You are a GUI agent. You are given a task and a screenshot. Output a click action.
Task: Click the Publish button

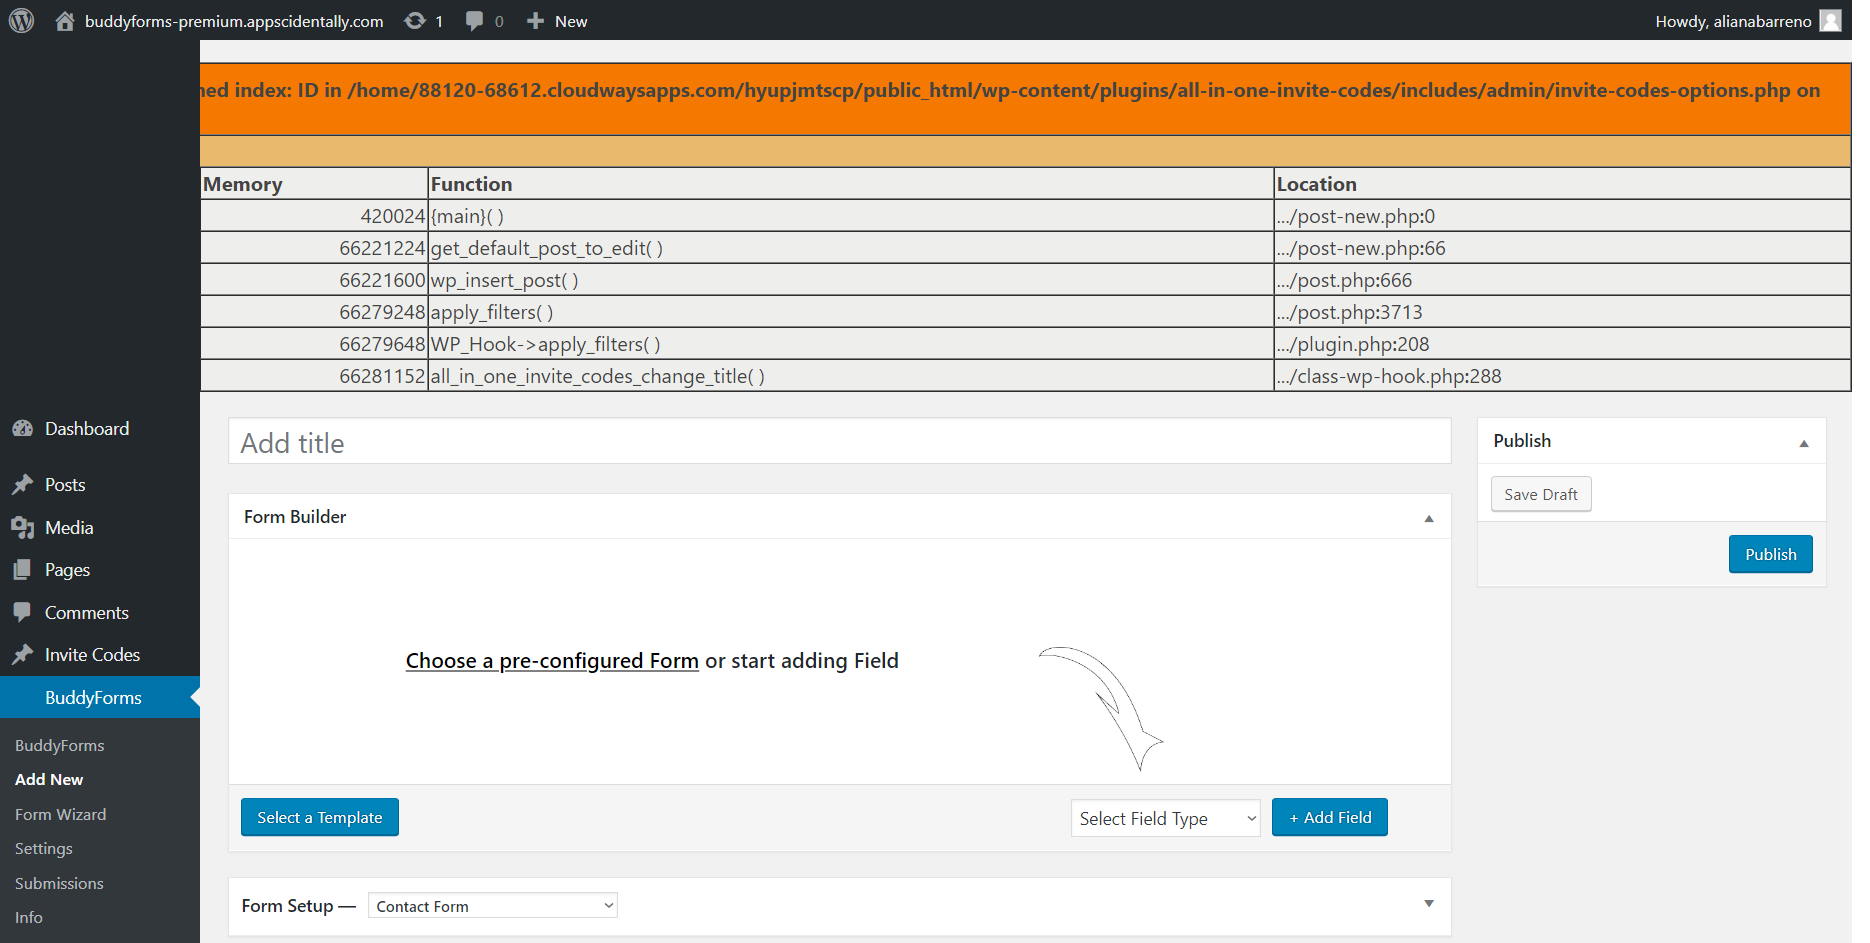(x=1770, y=553)
